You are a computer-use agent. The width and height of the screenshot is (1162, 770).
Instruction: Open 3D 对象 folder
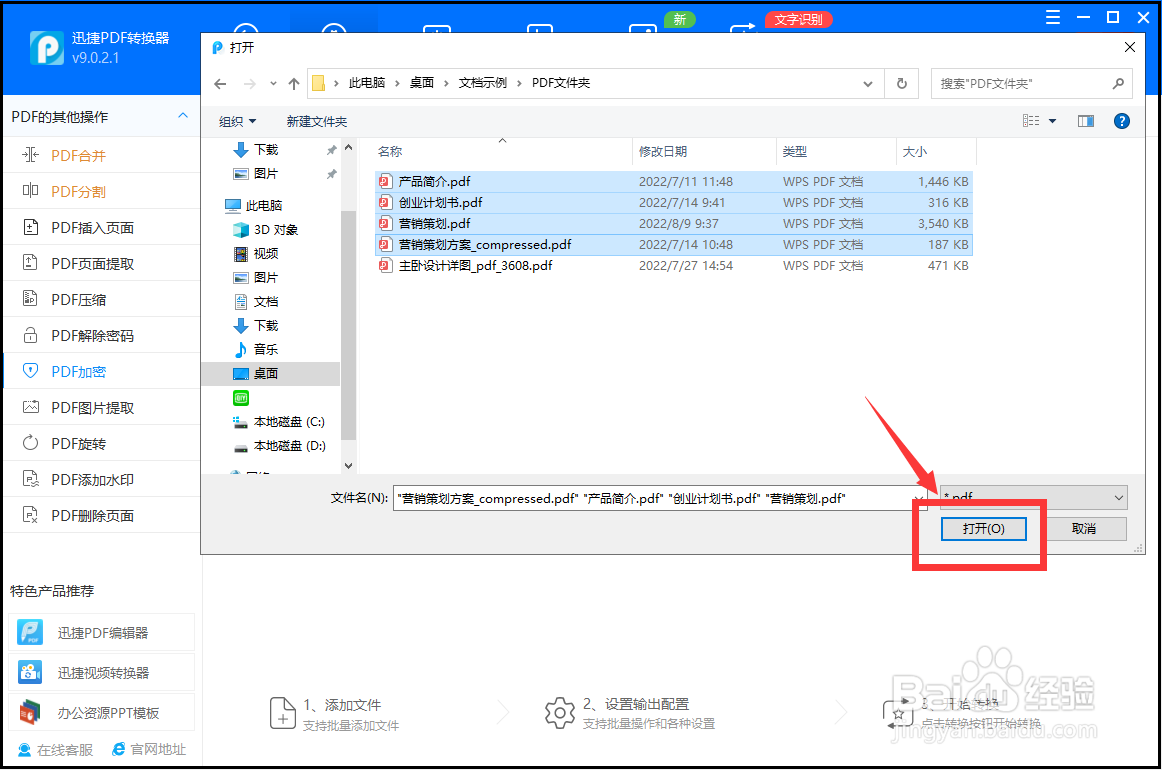(x=275, y=230)
